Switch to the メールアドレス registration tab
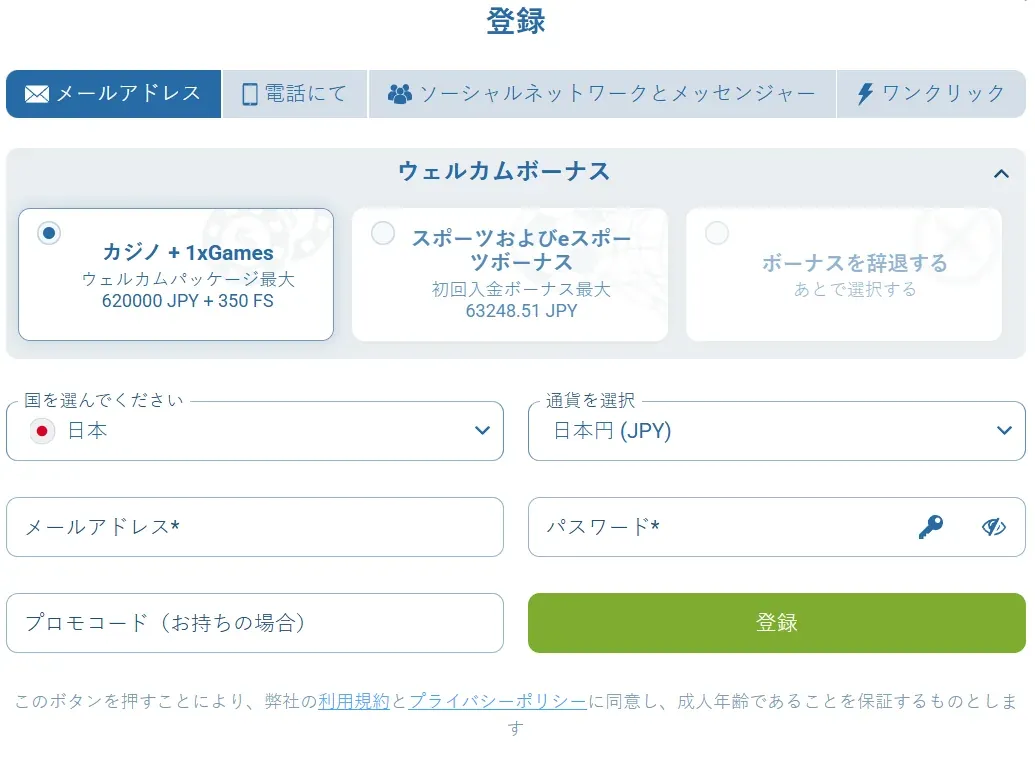 (114, 94)
